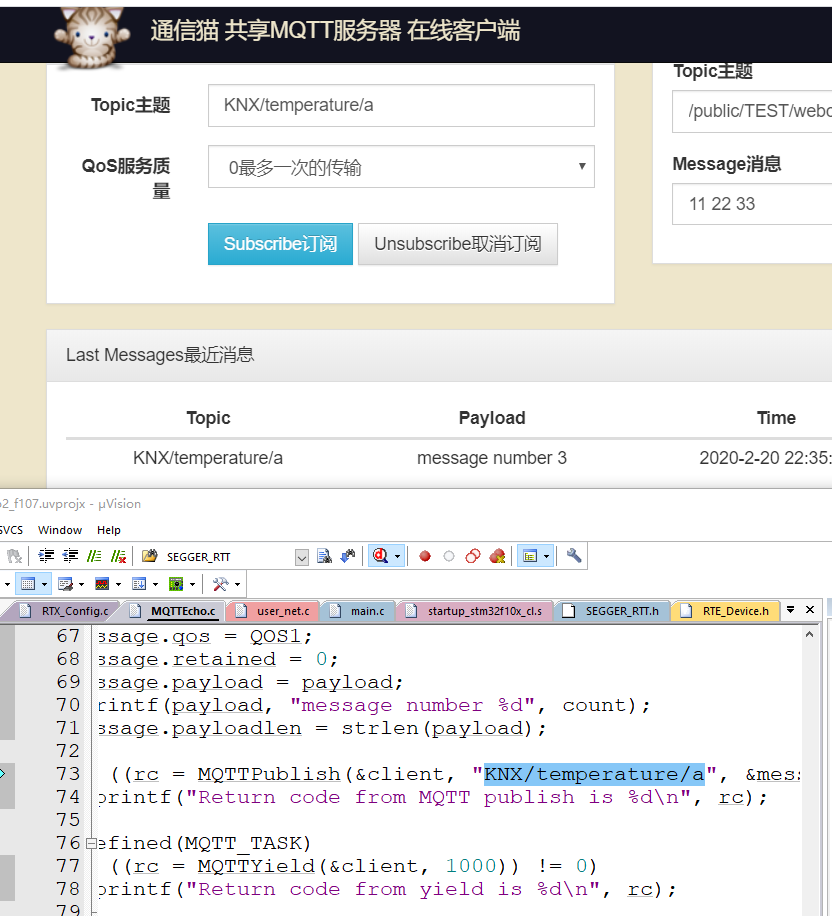Click the uncomment selection icon with red X

[x=119, y=556]
